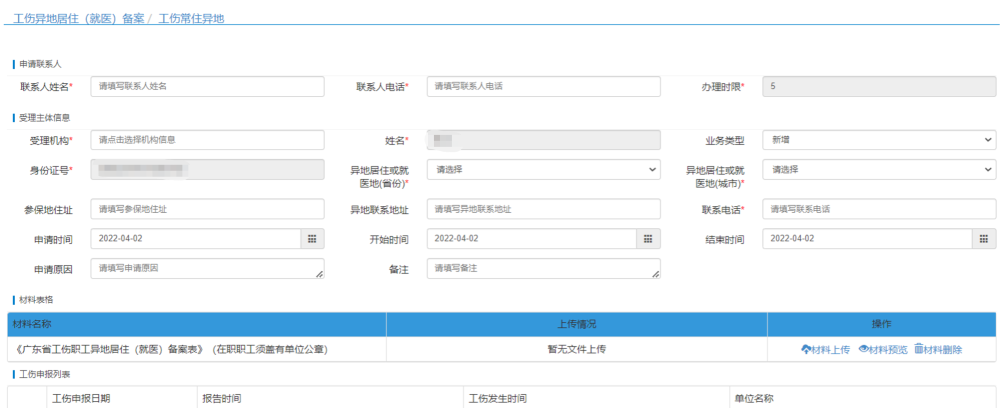Image resolution: width=1000 pixels, height=408 pixels.
Task: Click the 工伤申报日期 column header
Action: (x=122, y=398)
